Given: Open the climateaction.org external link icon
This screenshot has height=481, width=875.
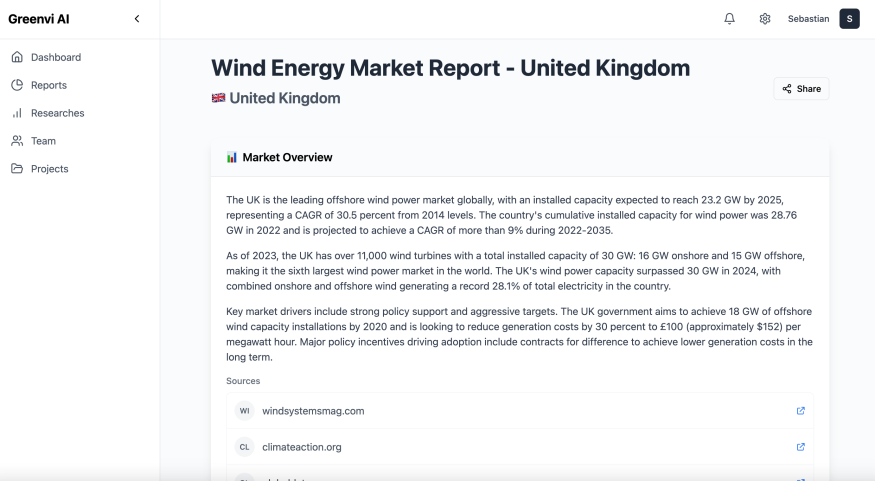Looking at the screenshot, I should [x=800, y=447].
